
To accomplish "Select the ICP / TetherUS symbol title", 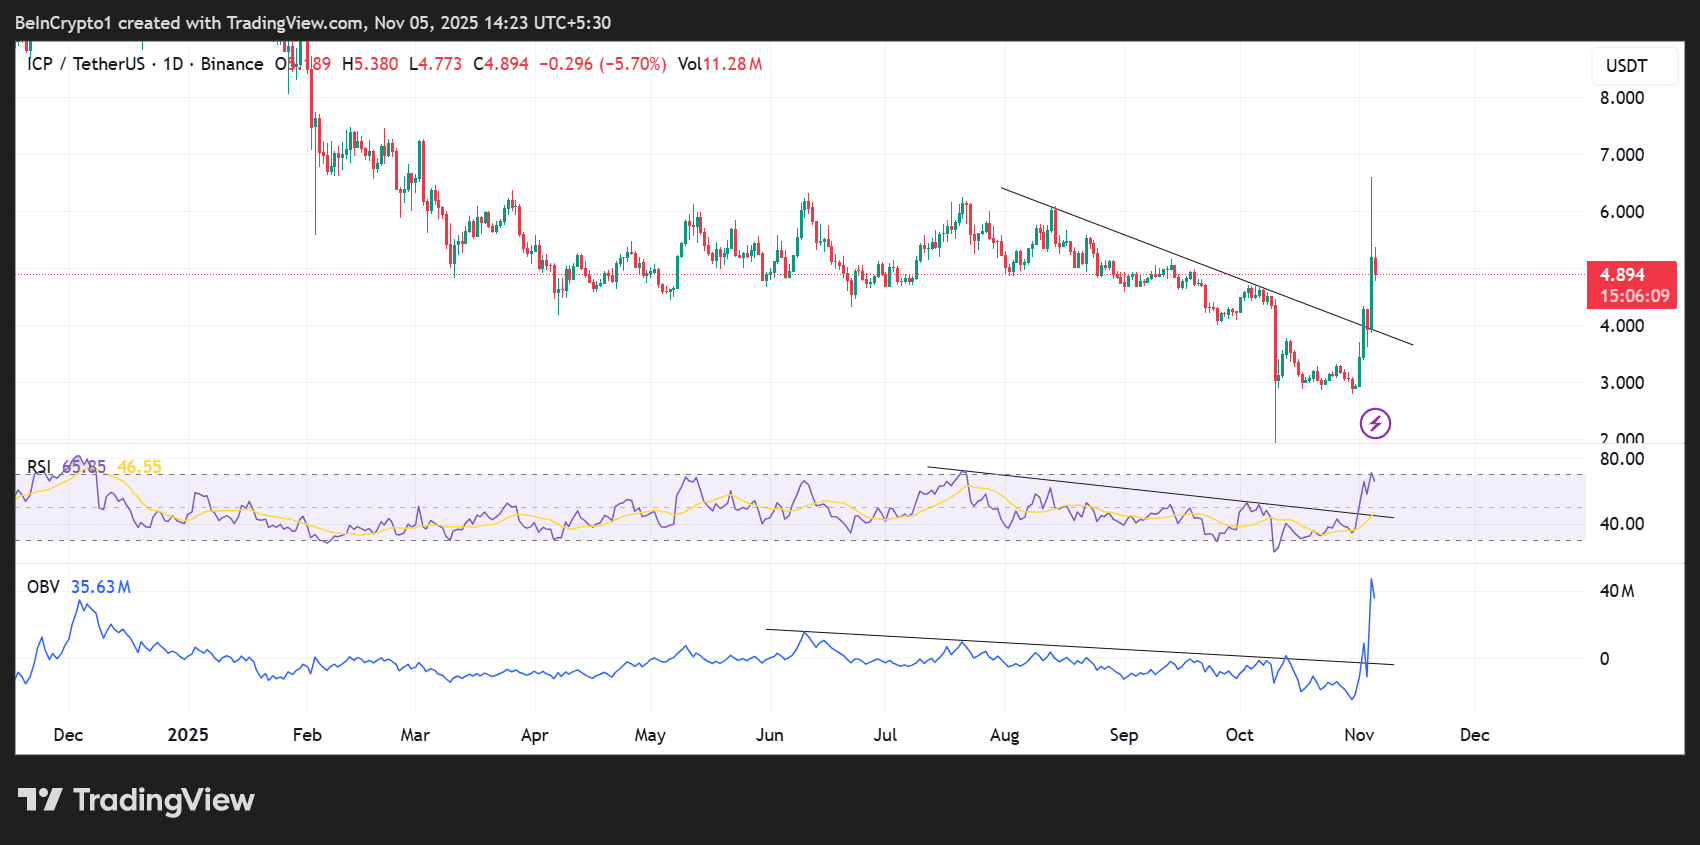I will 86,64.
